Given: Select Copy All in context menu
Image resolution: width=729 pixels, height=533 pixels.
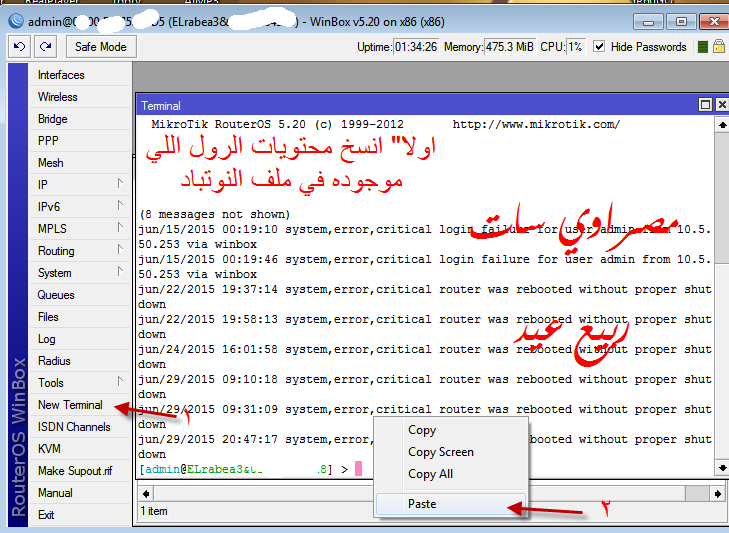Looking at the screenshot, I should tap(451, 474).
